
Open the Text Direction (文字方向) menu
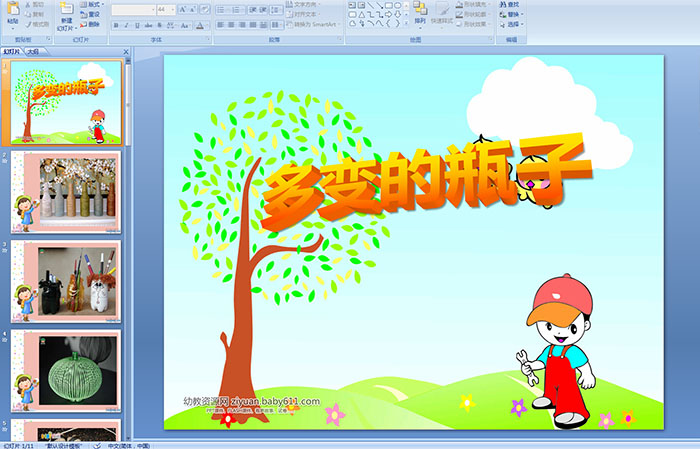pyautogui.click(x=303, y=4)
